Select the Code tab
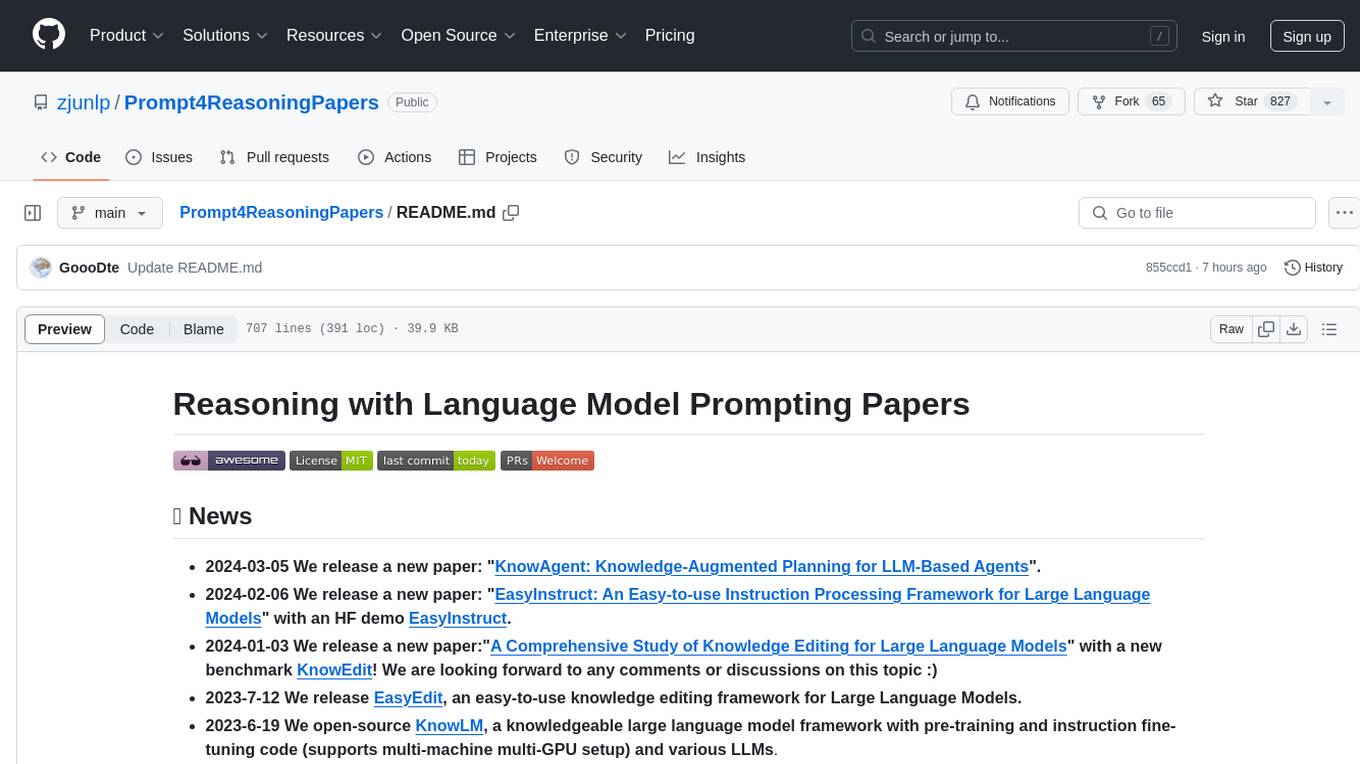 pos(71,157)
